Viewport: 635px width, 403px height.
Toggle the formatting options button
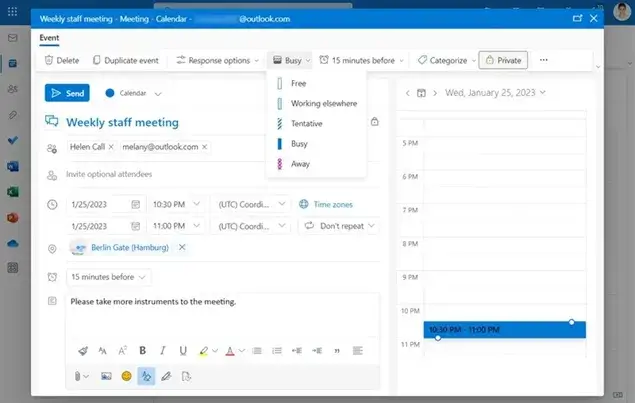click(146, 376)
